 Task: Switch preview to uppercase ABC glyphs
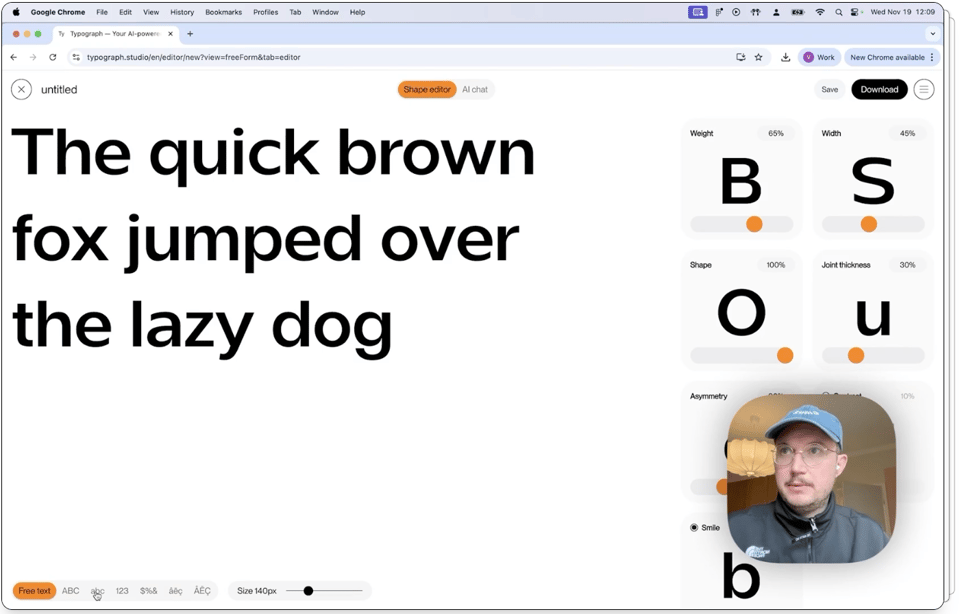pos(70,591)
